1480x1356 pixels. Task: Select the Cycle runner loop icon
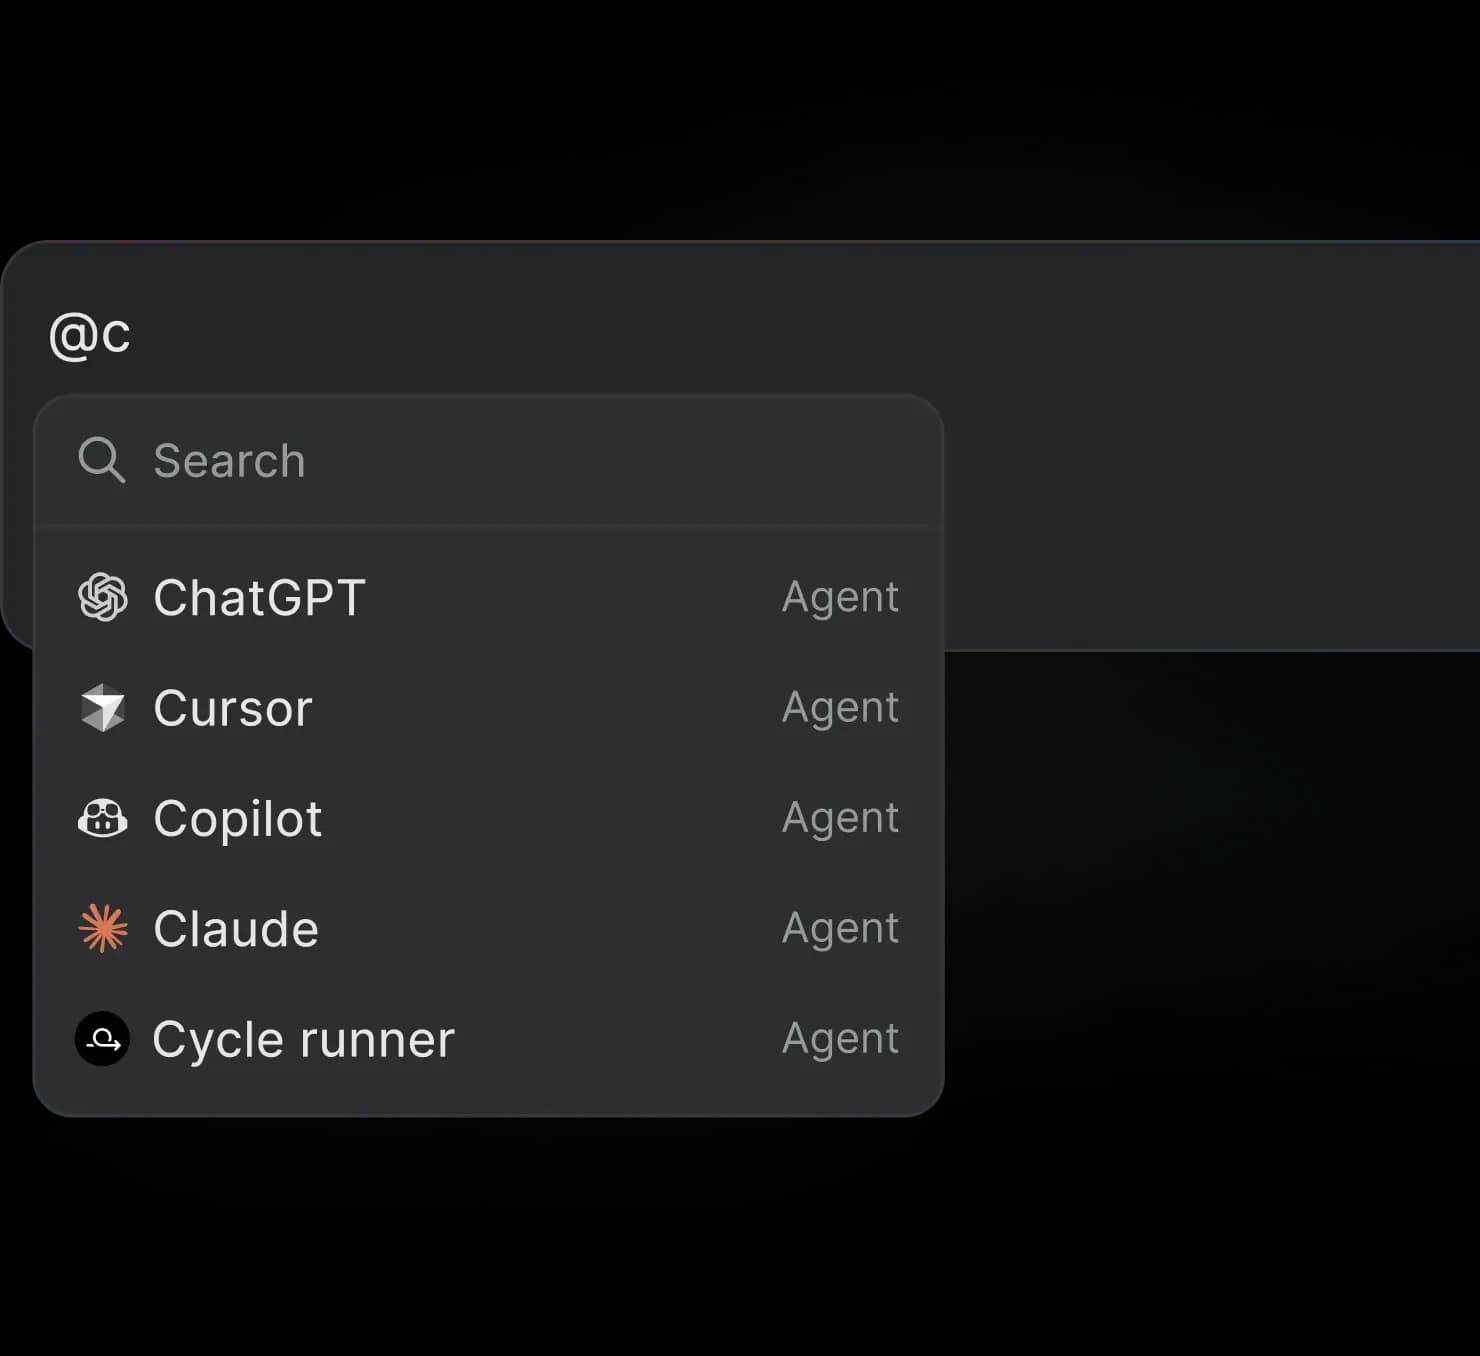pos(103,1039)
